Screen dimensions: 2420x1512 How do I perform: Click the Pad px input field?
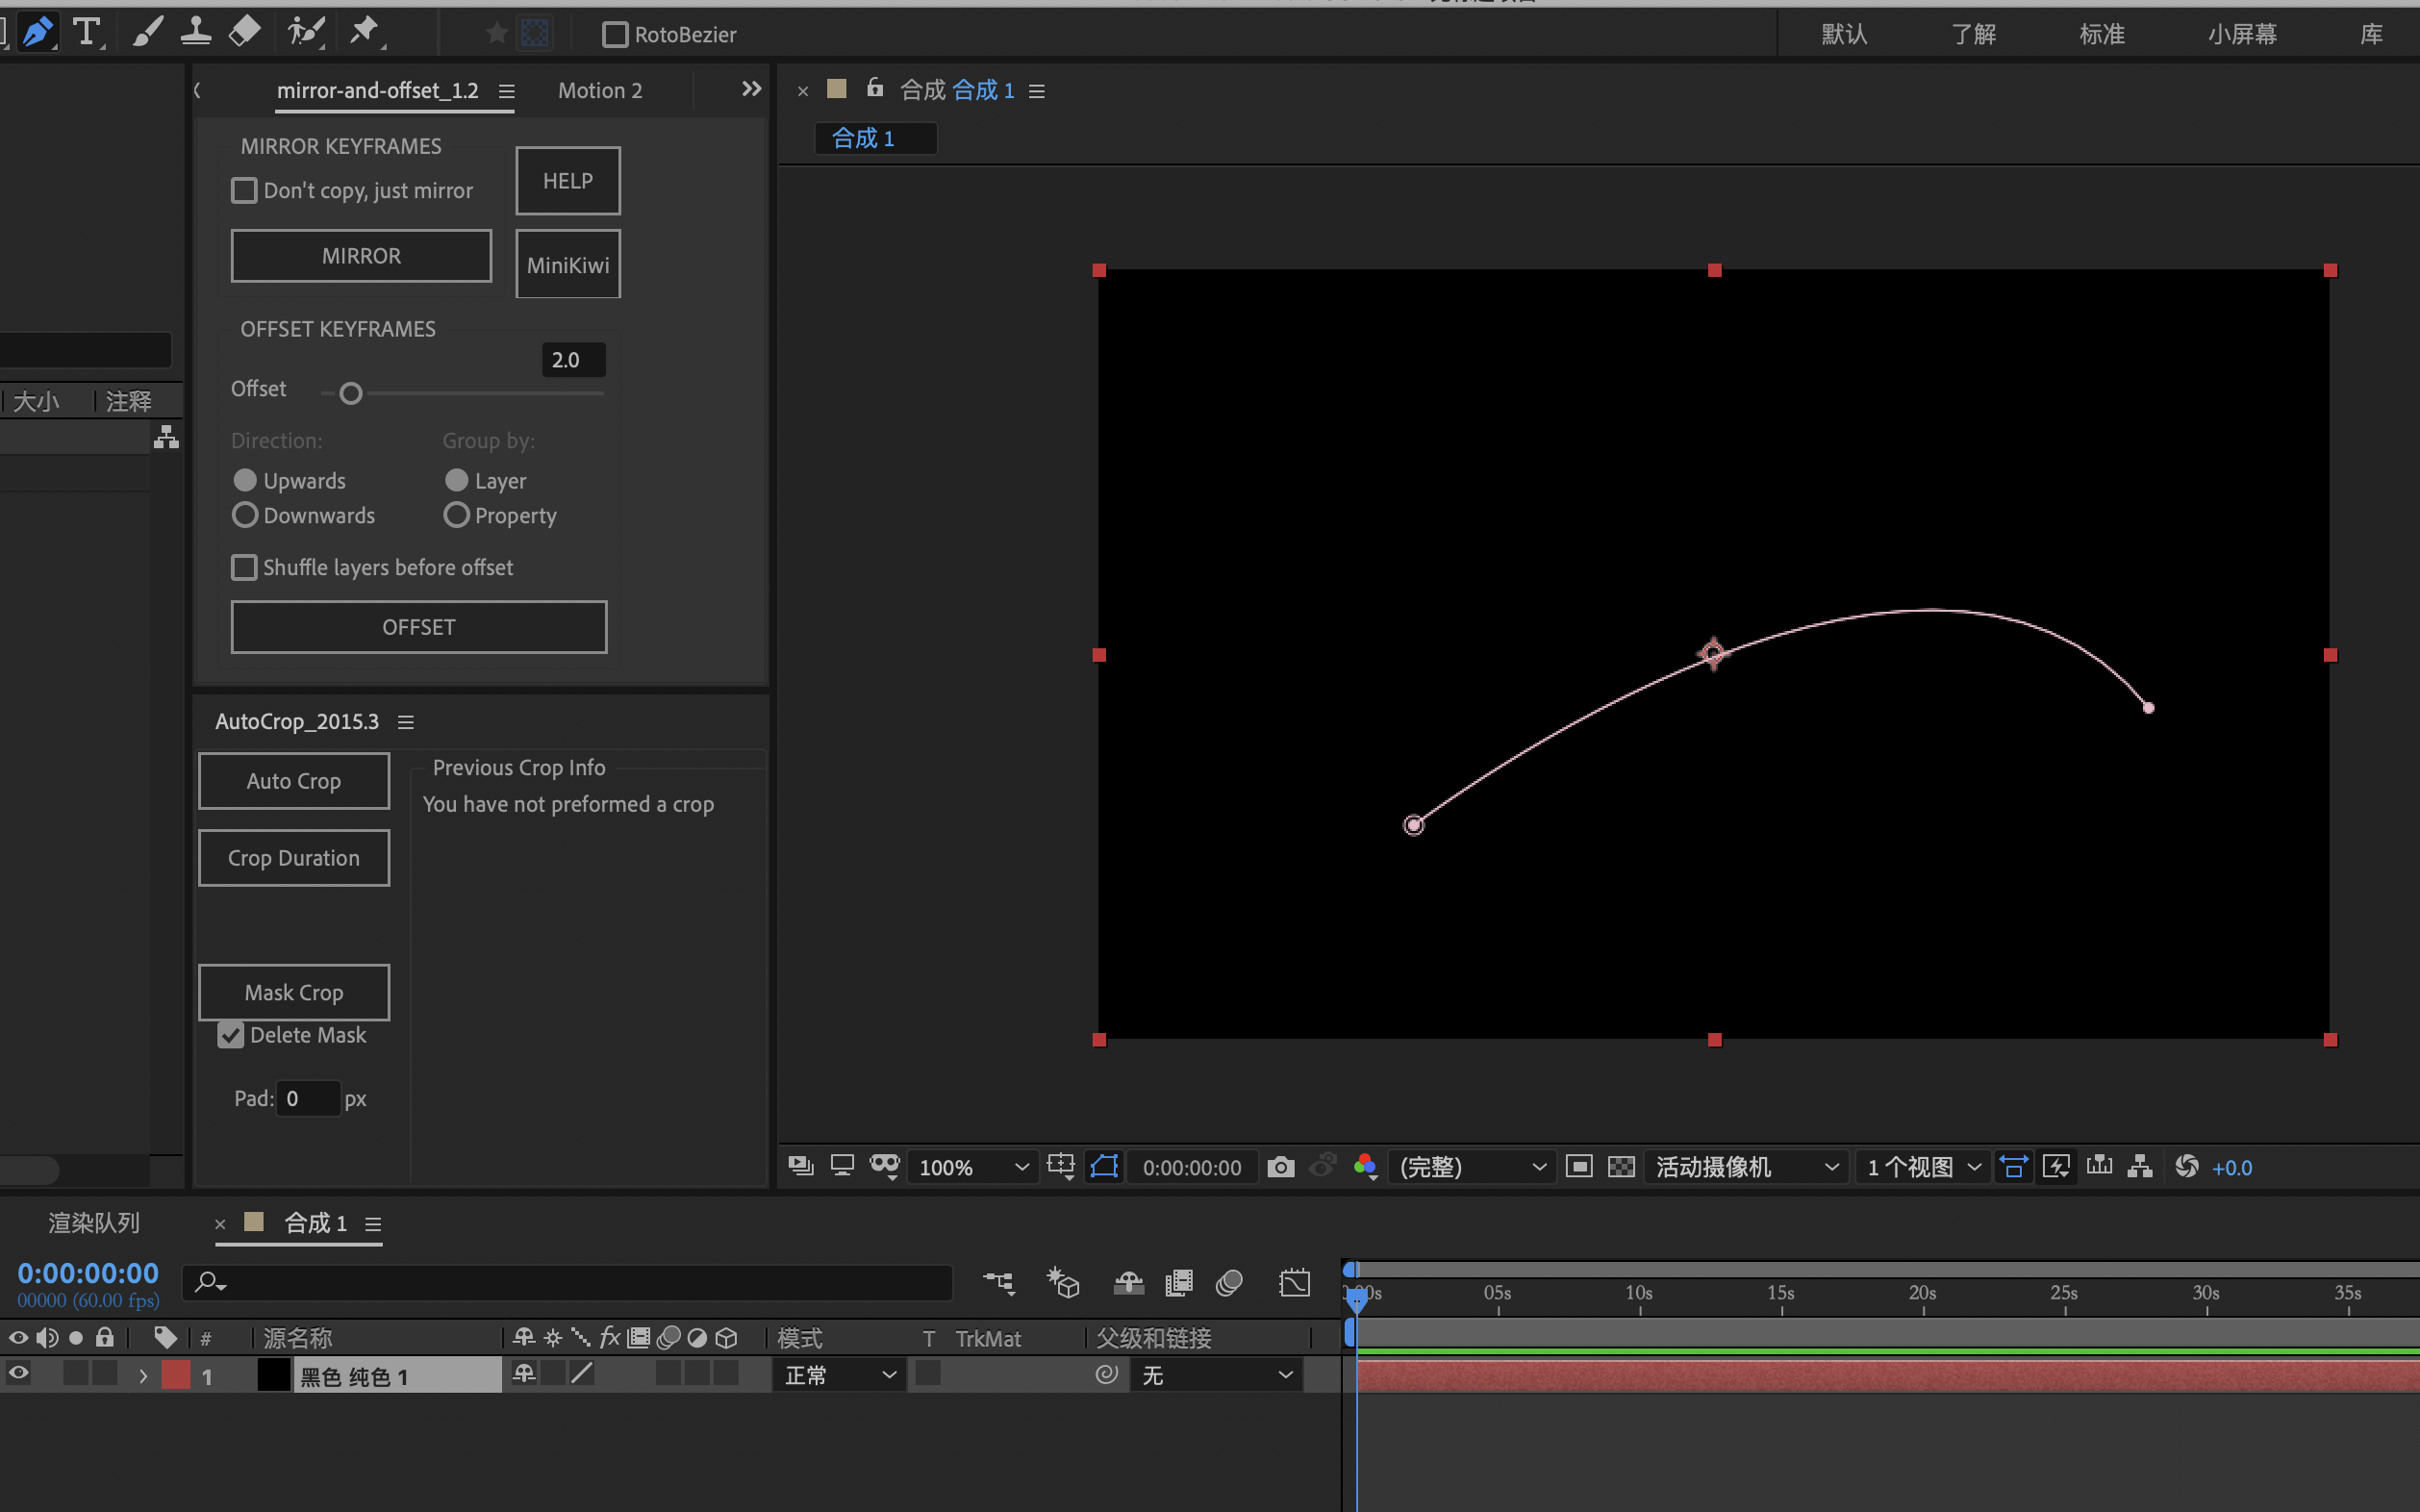click(308, 1098)
